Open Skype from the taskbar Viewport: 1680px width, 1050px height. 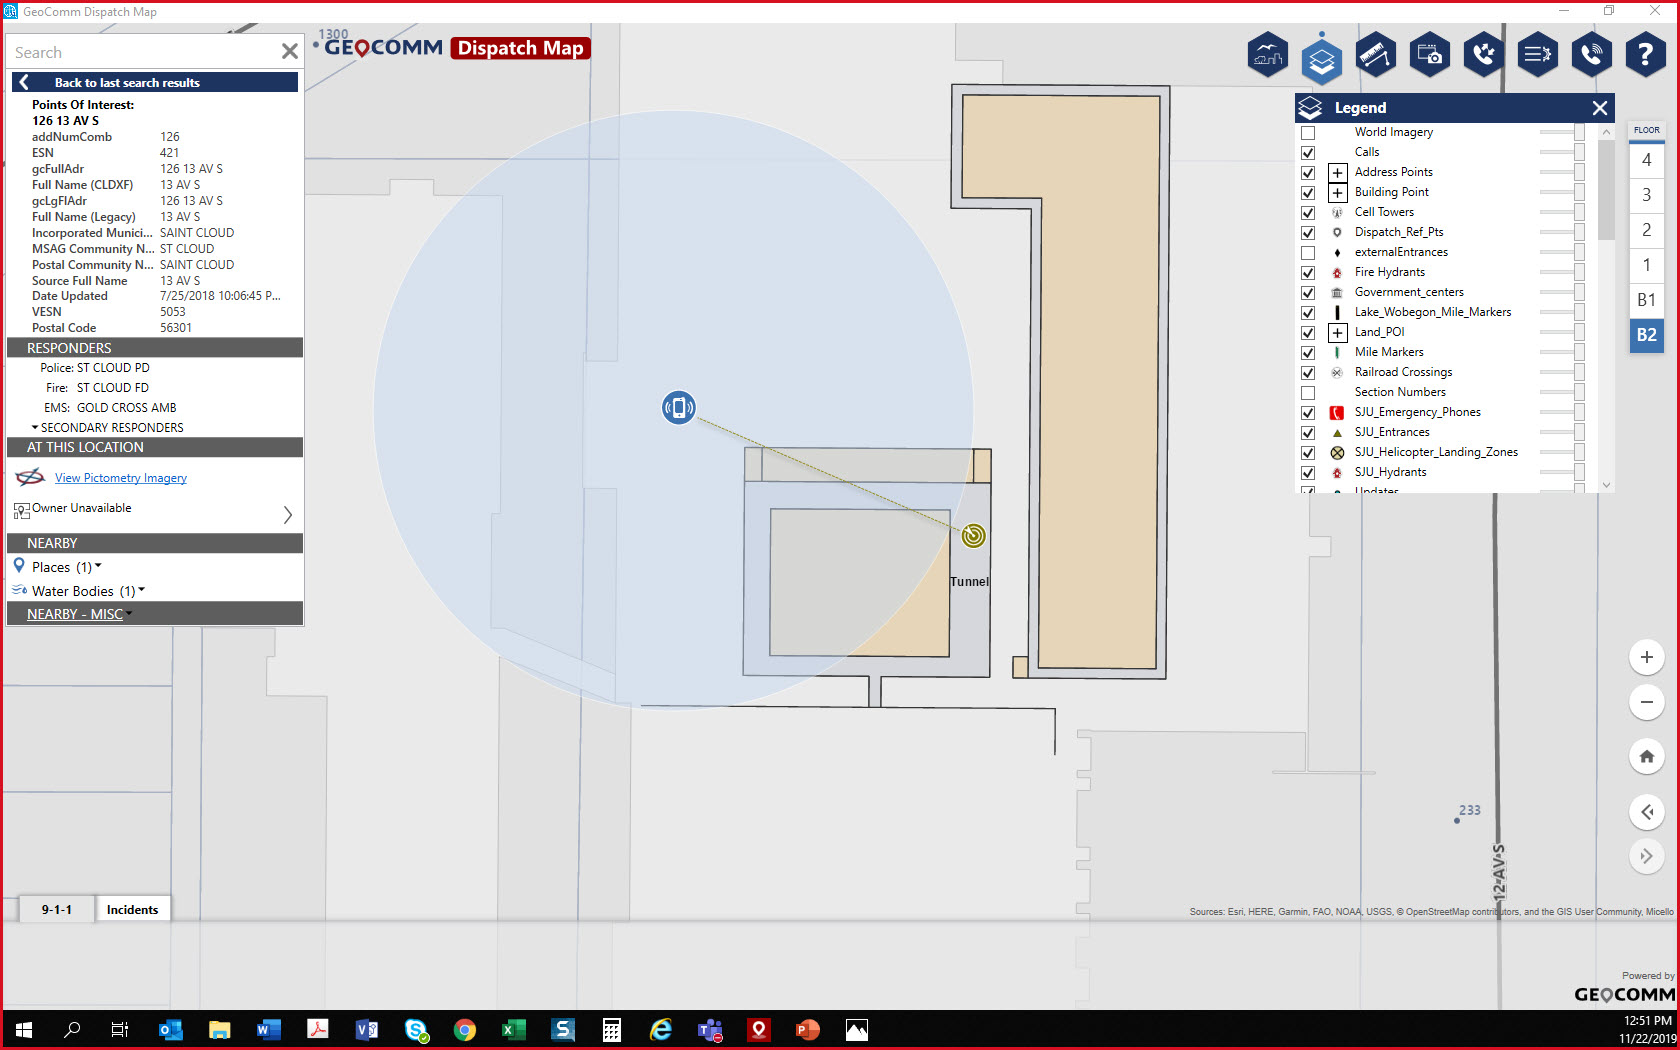point(416,1030)
